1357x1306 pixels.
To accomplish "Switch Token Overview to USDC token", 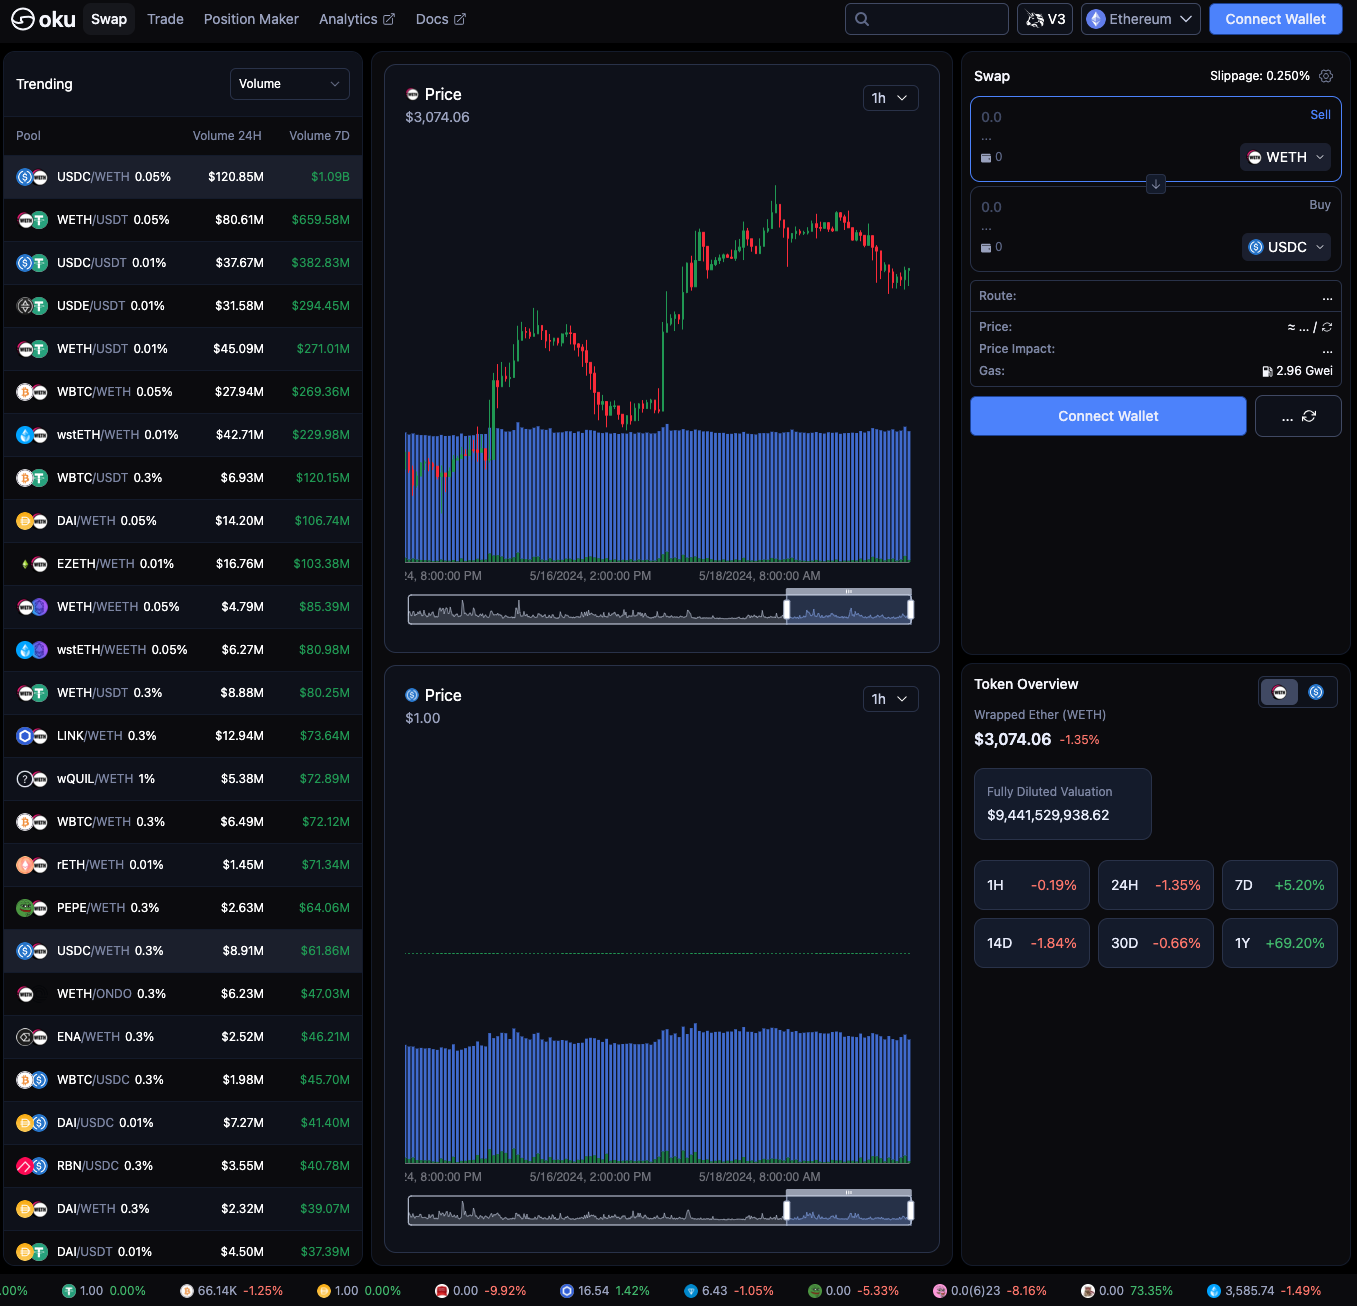I will 1316,692.
